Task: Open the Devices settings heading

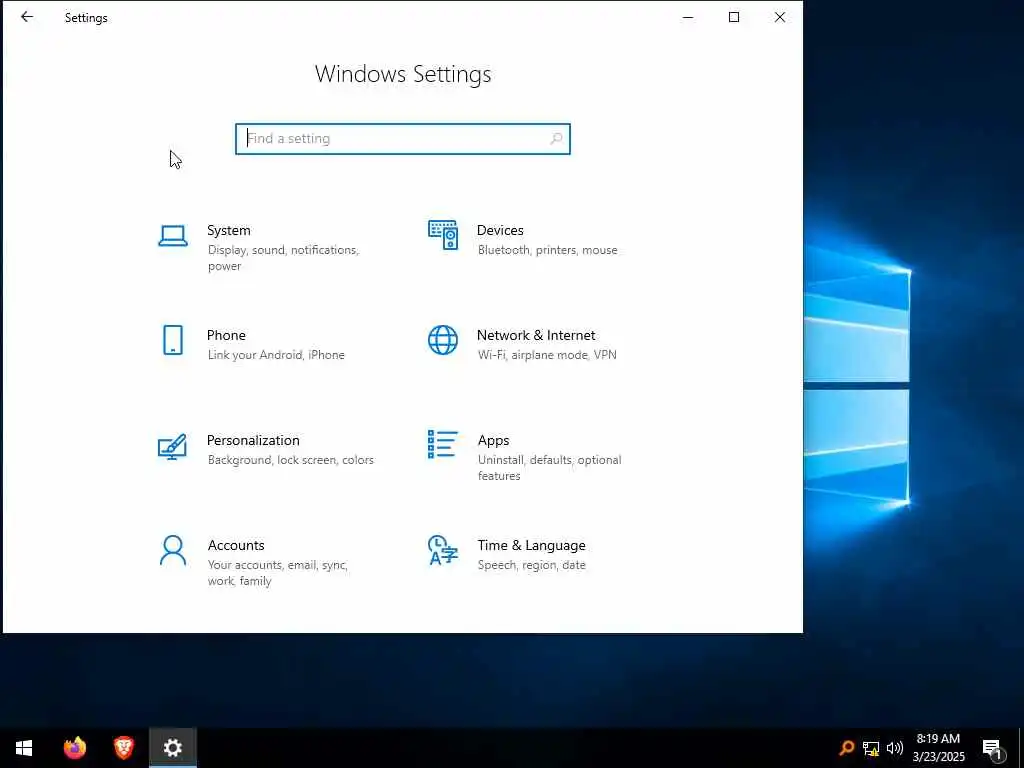Action: tap(500, 231)
